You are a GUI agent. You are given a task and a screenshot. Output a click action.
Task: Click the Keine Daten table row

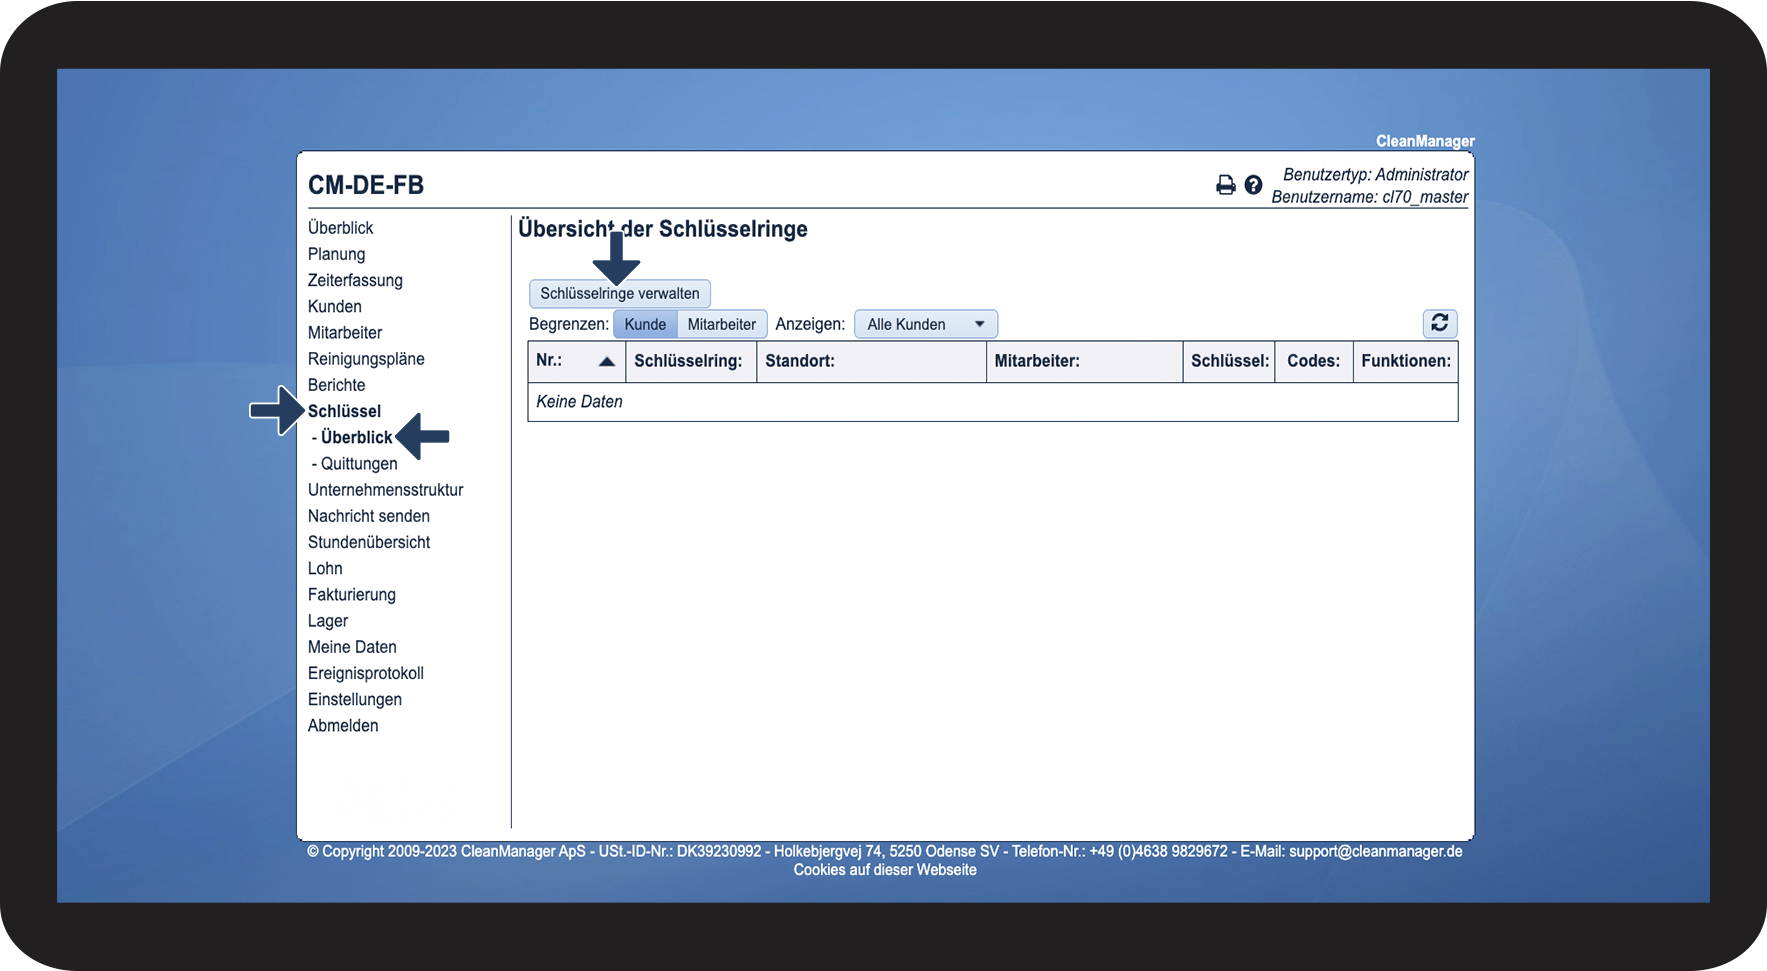click(x=993, y=402)
